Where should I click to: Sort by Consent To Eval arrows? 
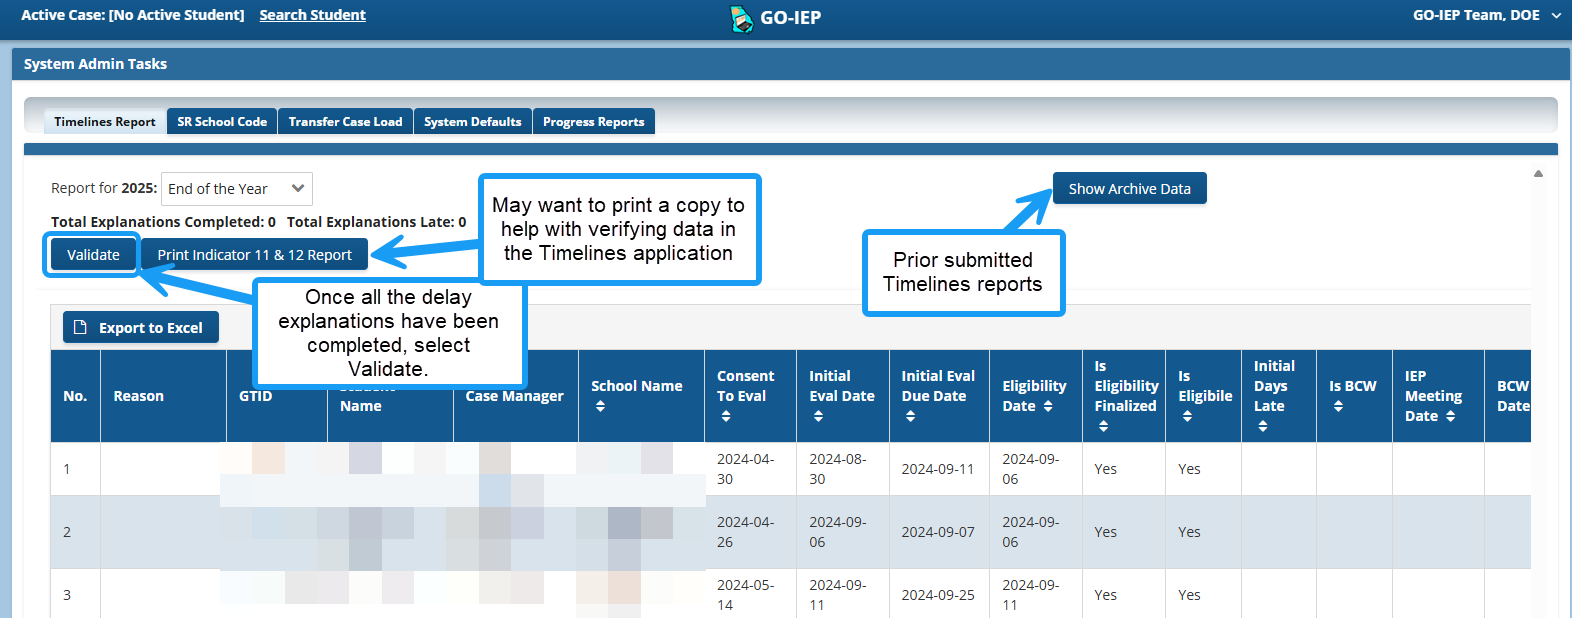(x=726, y=416)
